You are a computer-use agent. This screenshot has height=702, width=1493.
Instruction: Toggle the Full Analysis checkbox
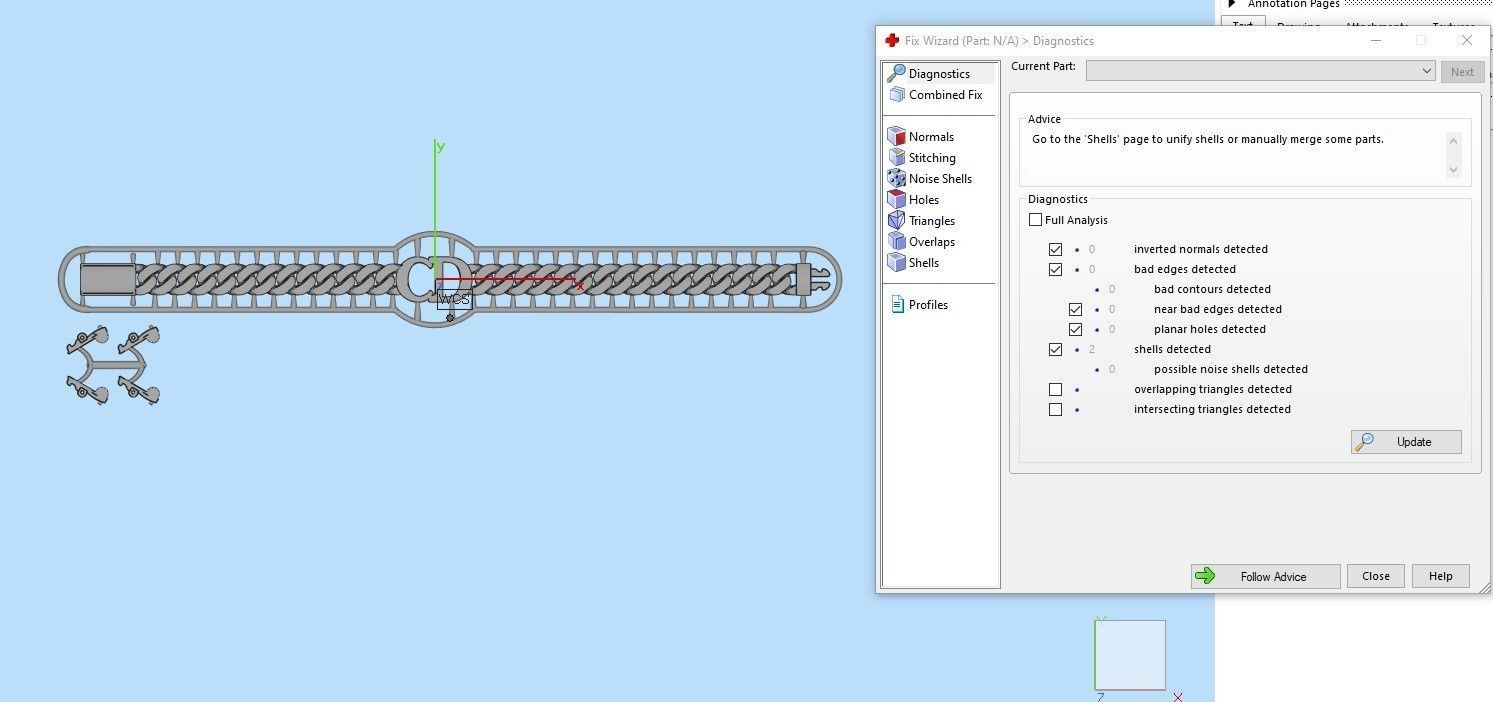1035,220
